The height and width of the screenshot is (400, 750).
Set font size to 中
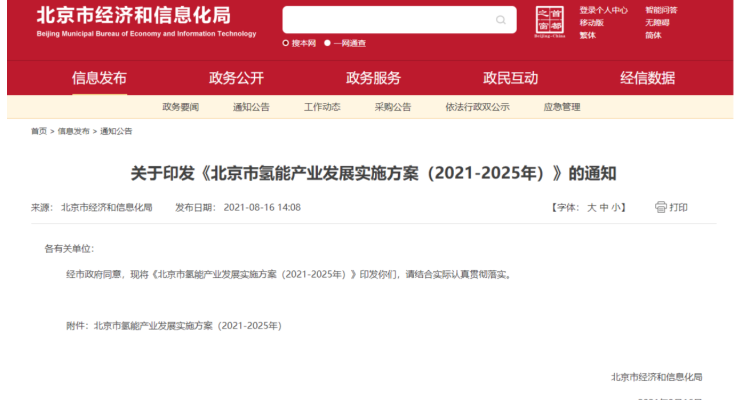click(x=604, y=207)
